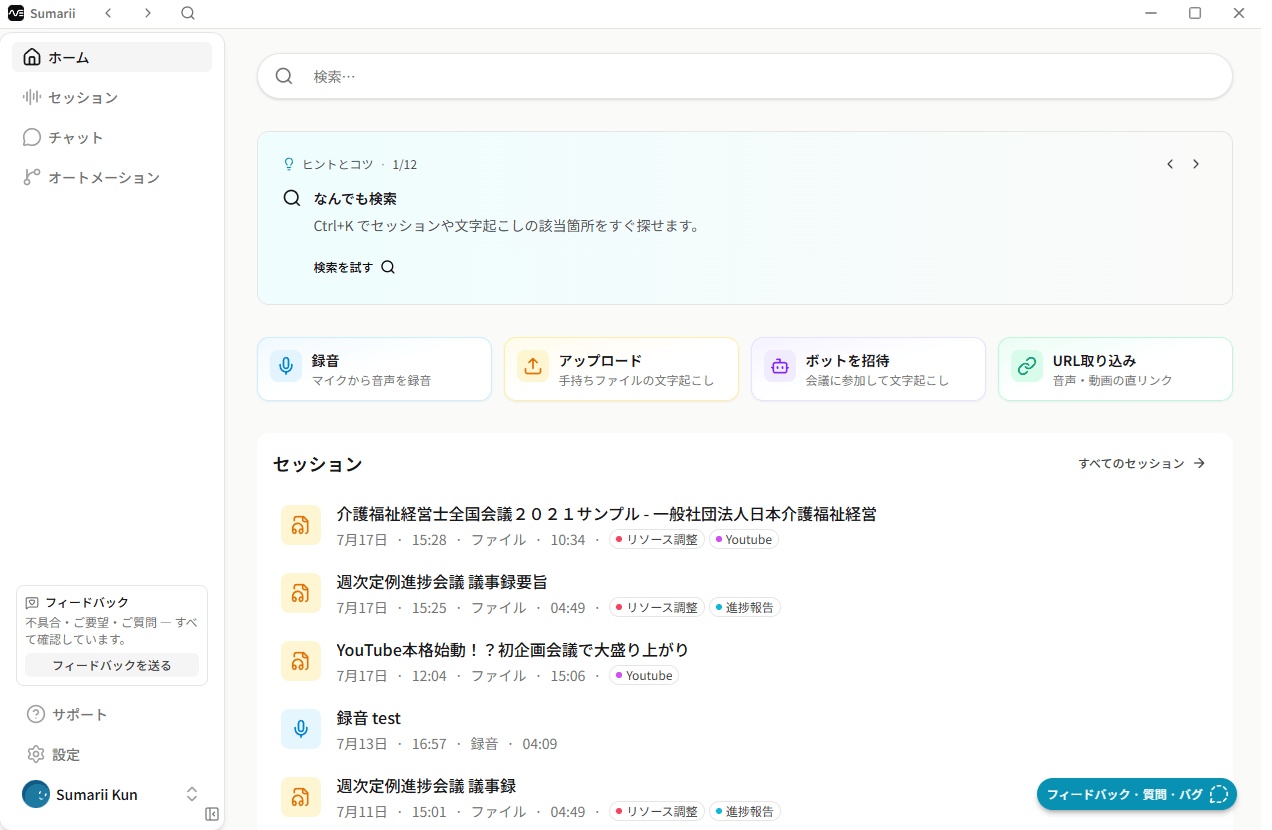The image size is (1272, 830).
Task: Click the 04:09 duration on 録音 test
Action: 540,744
